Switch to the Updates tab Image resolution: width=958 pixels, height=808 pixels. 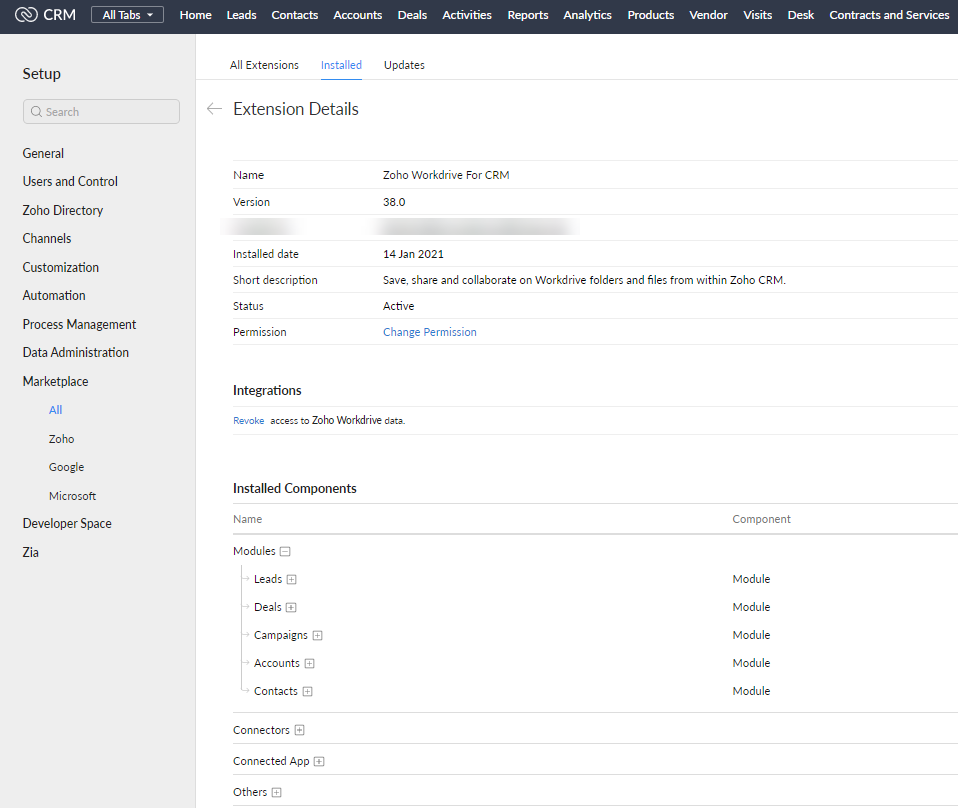404,65
